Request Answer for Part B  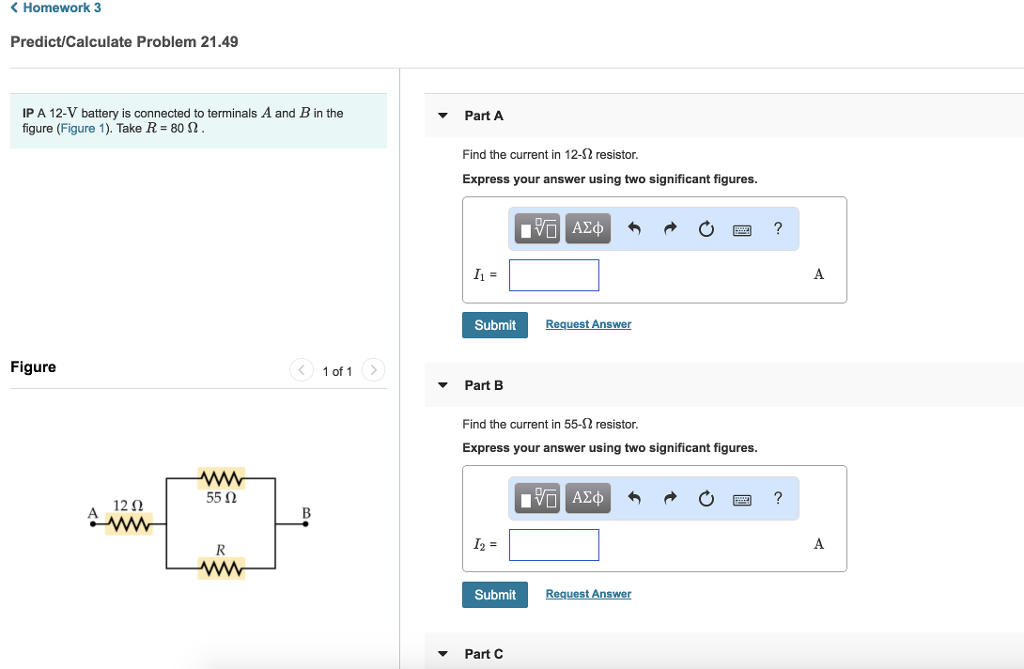tap(587, 593)
